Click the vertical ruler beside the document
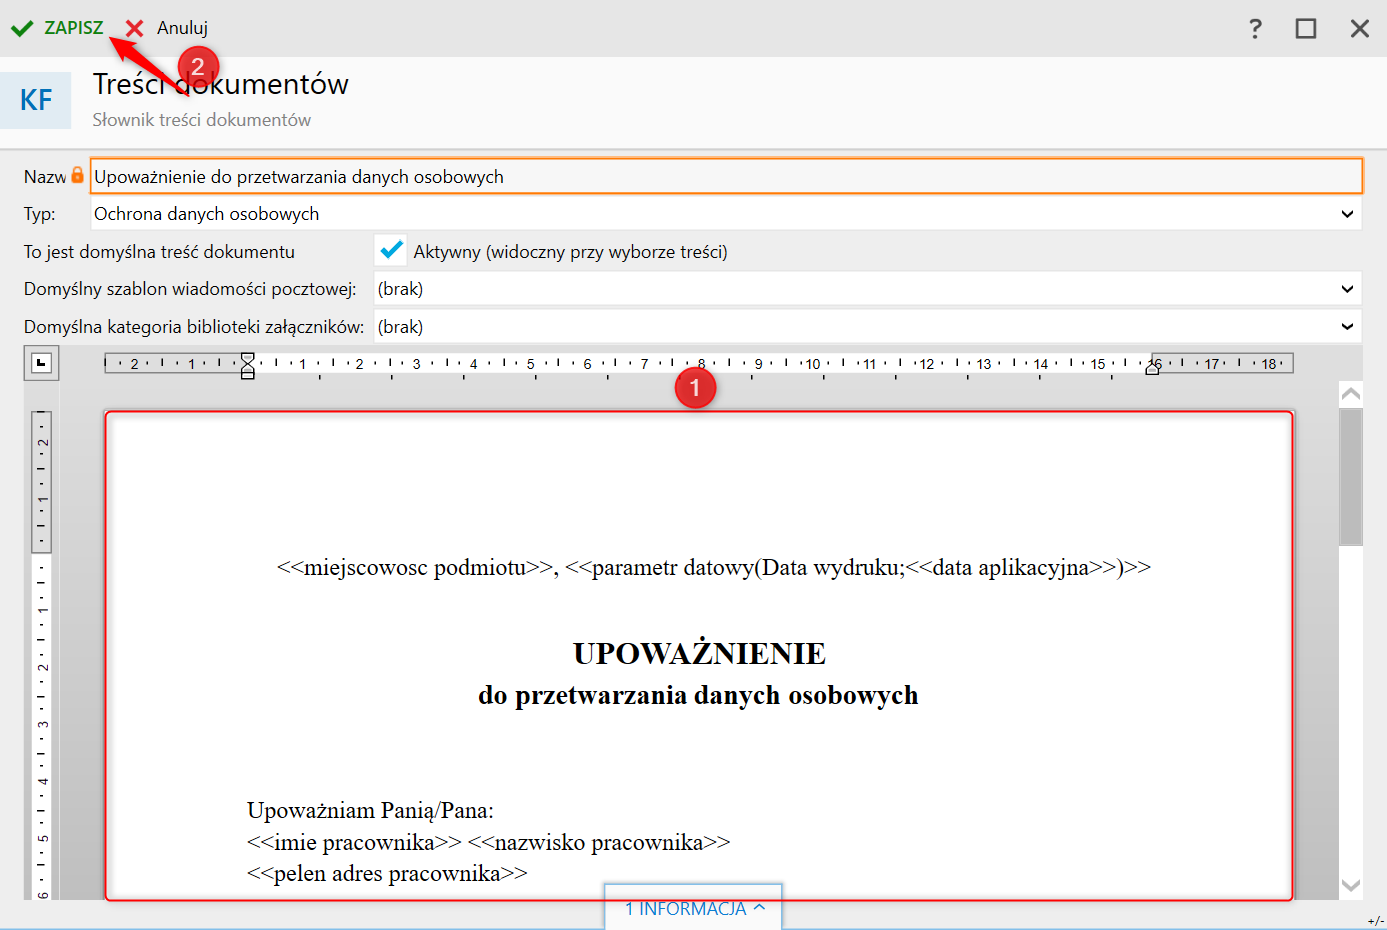 (x=42, y=655)
